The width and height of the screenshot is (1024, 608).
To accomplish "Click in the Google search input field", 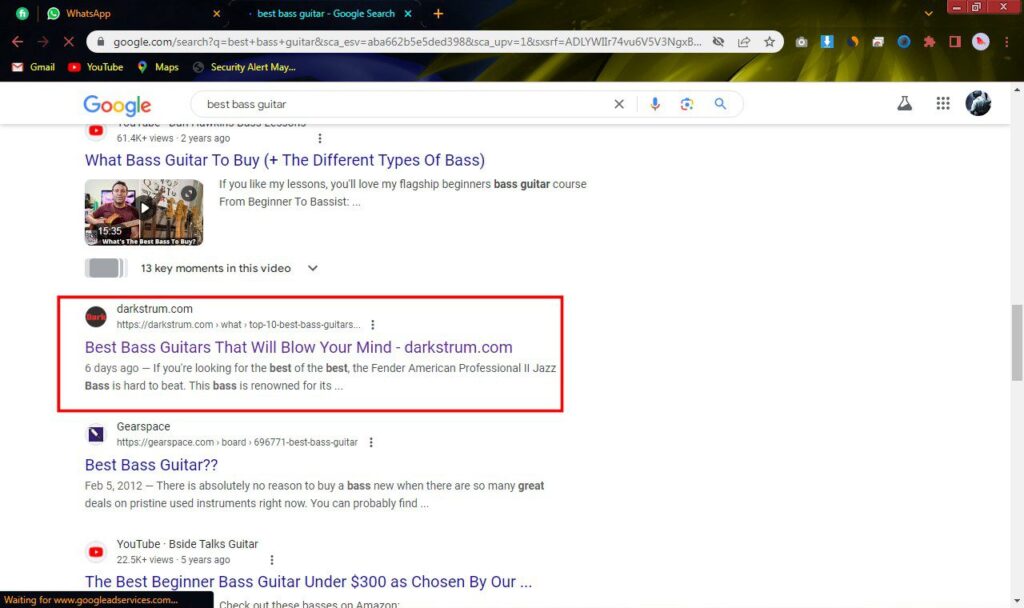I will [x=405, y=104].
